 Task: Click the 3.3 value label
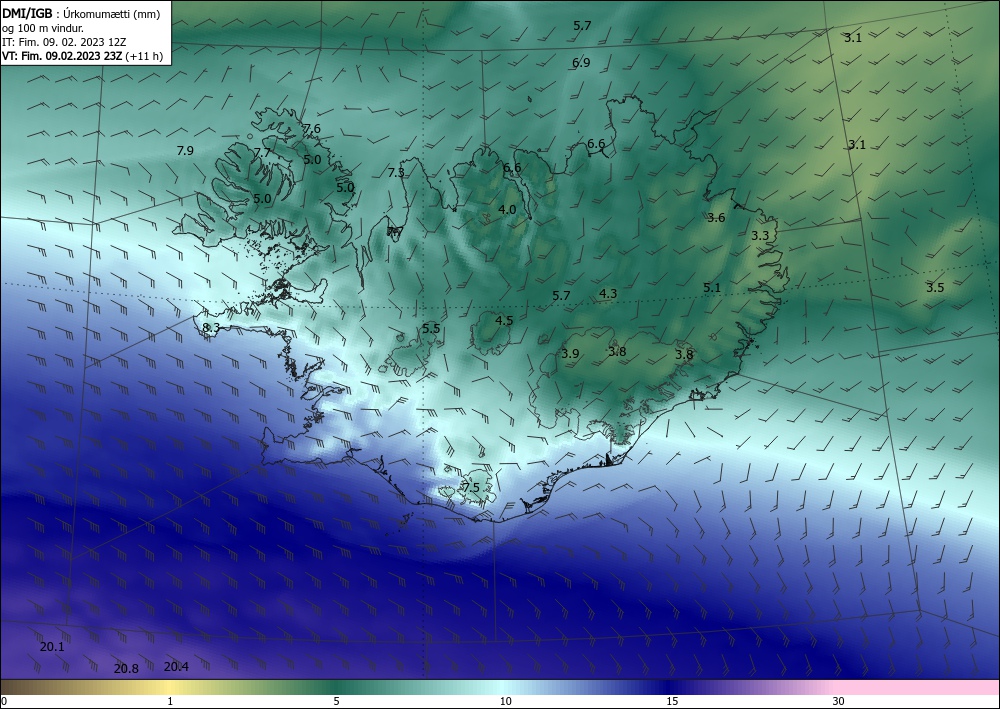pos(760,235)
